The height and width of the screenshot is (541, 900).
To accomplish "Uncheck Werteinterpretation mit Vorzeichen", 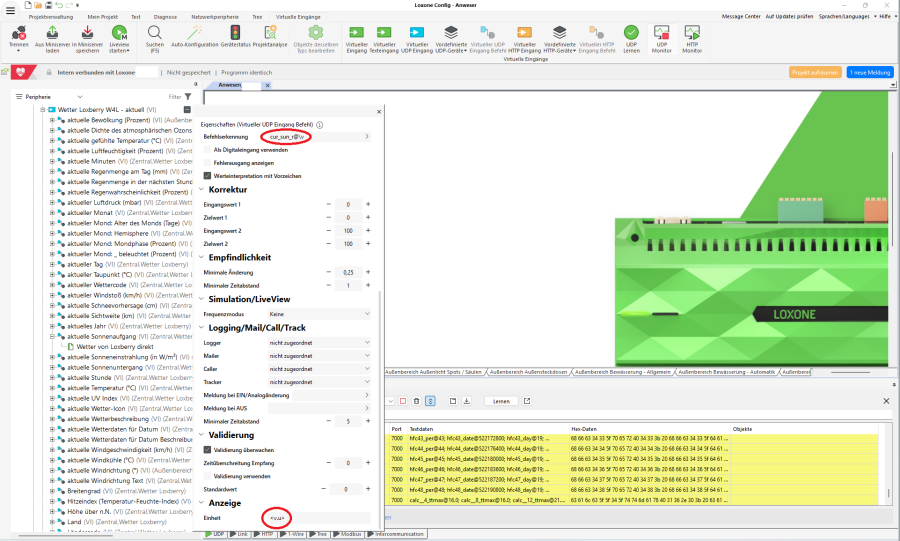I will [207, 176].
